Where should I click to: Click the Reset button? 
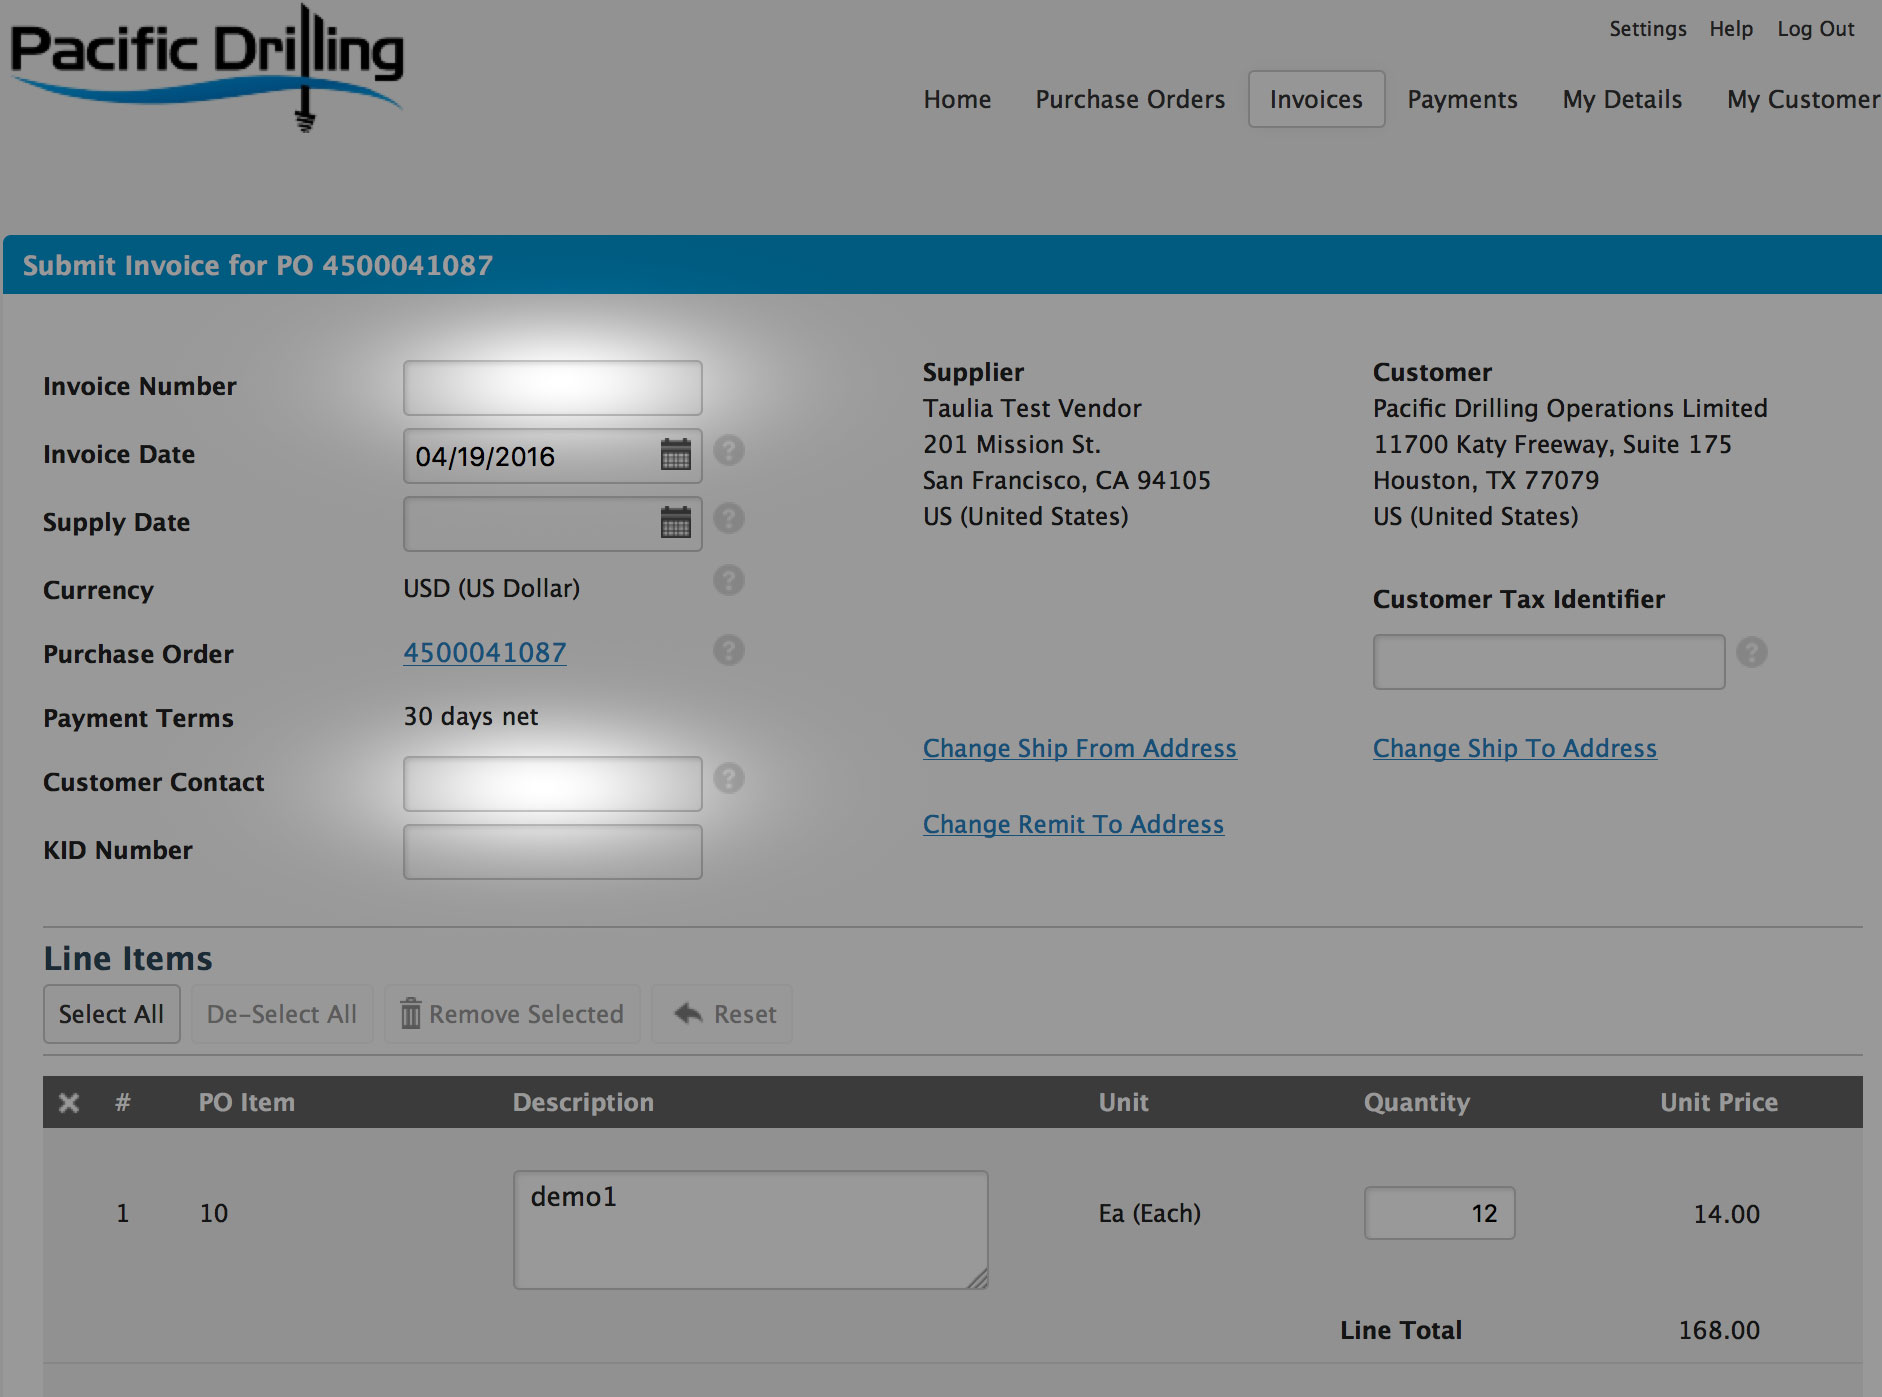[x=722, y=1014]
